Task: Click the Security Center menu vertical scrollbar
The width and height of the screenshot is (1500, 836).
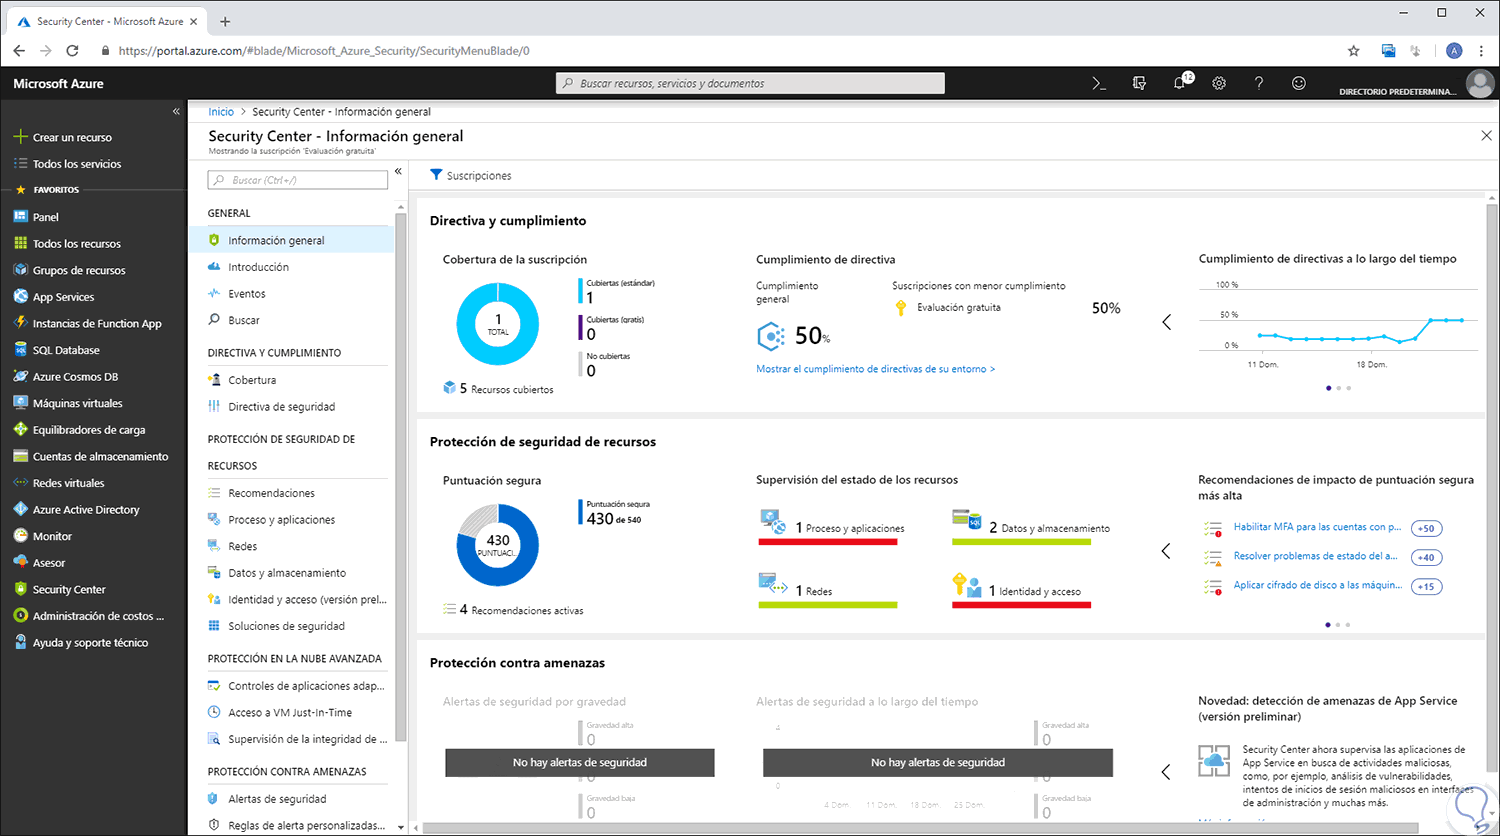Action: pos(401,475)
